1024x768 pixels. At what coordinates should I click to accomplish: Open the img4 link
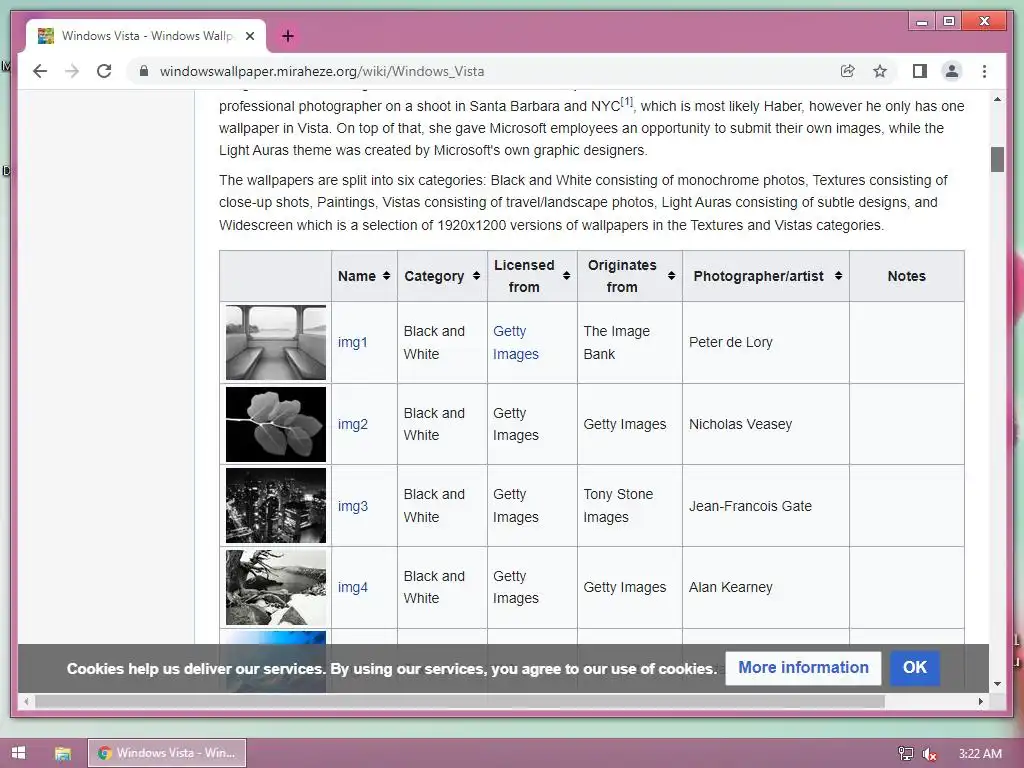(x=353, y=587)
